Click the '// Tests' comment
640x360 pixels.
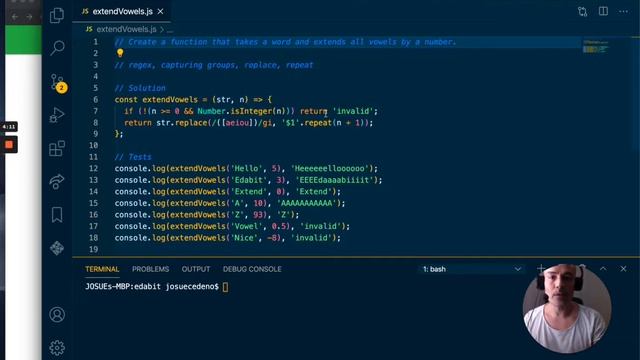pyautogui.click(x=133, y=157)
